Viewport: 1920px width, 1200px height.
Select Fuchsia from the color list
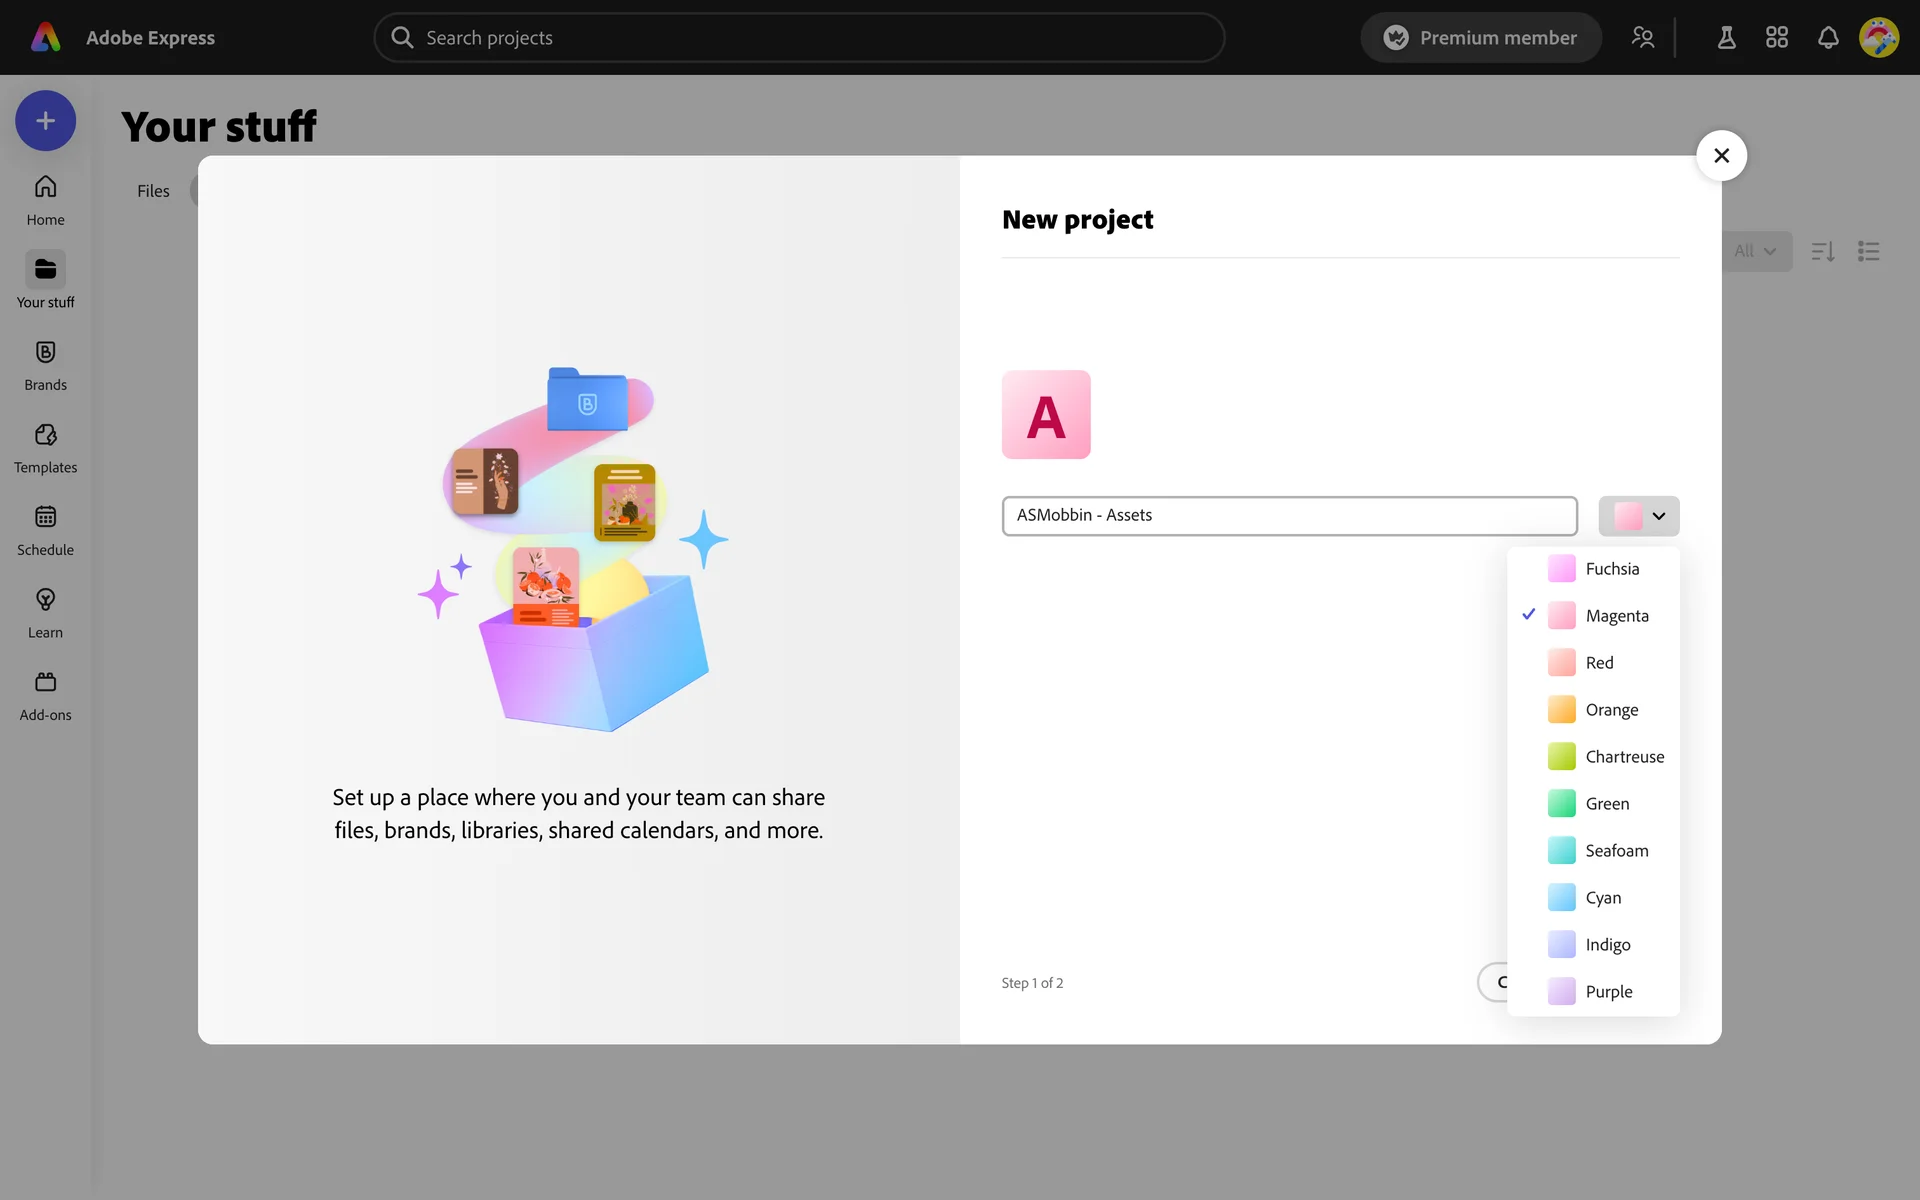1611,569
